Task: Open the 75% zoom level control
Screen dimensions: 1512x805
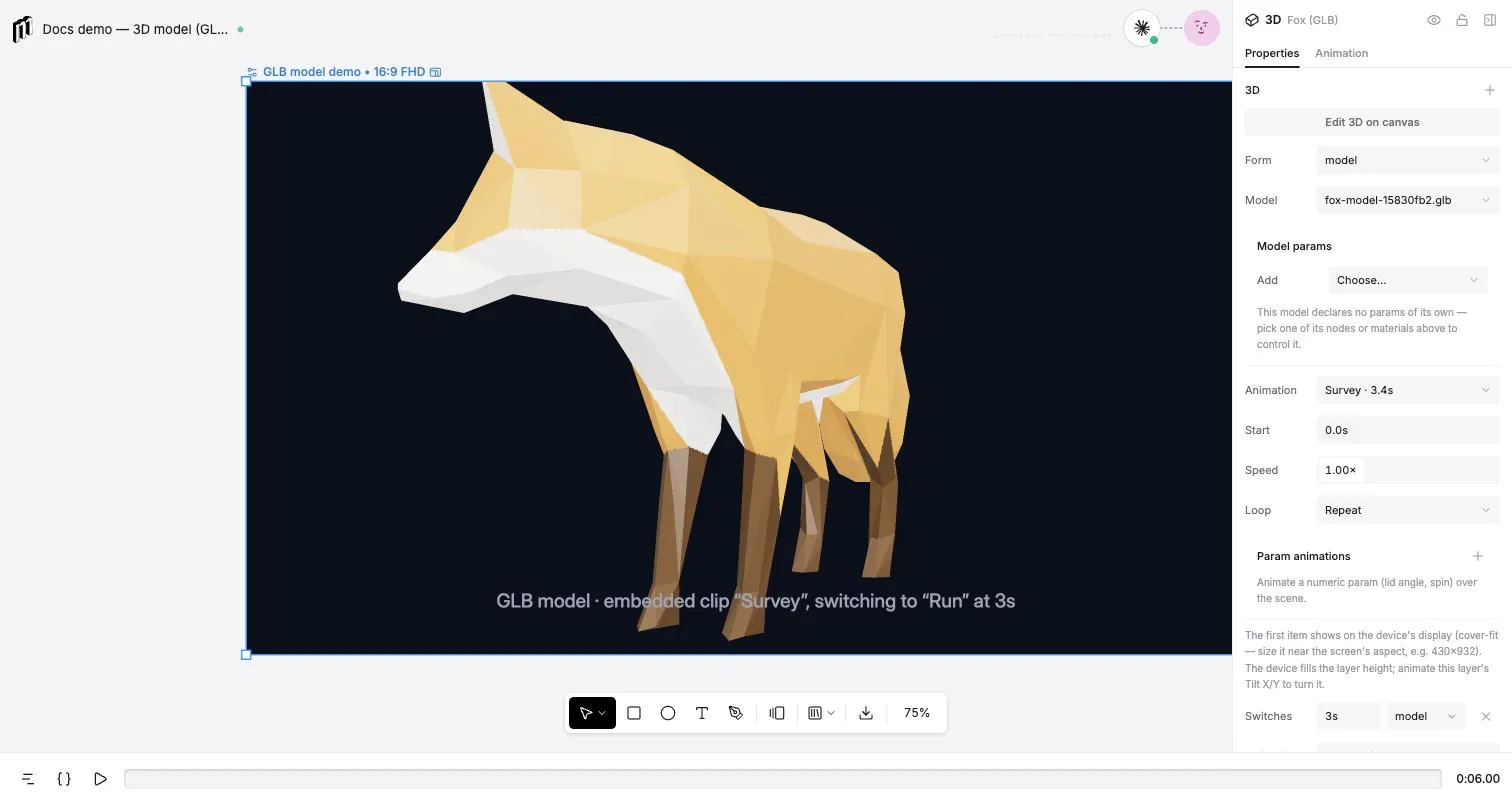Action: [917, 713]
